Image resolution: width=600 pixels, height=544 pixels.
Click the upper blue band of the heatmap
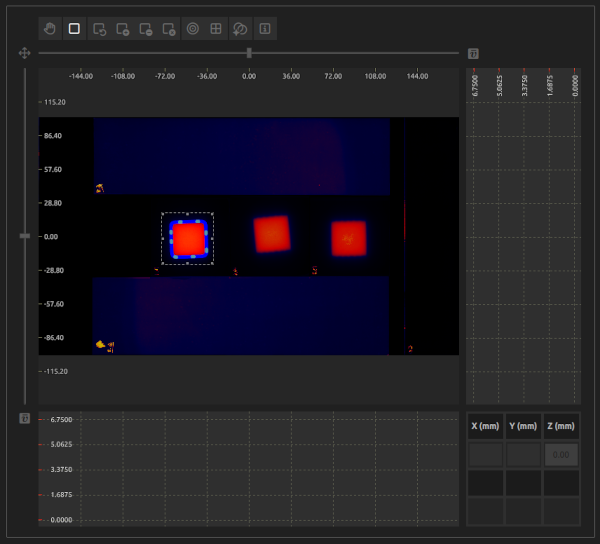point(241,156)
